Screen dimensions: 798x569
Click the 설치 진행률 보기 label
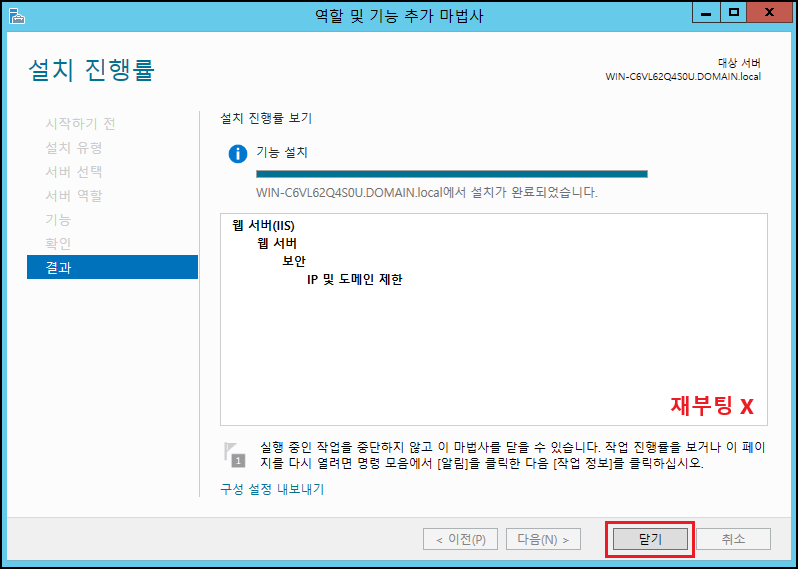(266, 118)
